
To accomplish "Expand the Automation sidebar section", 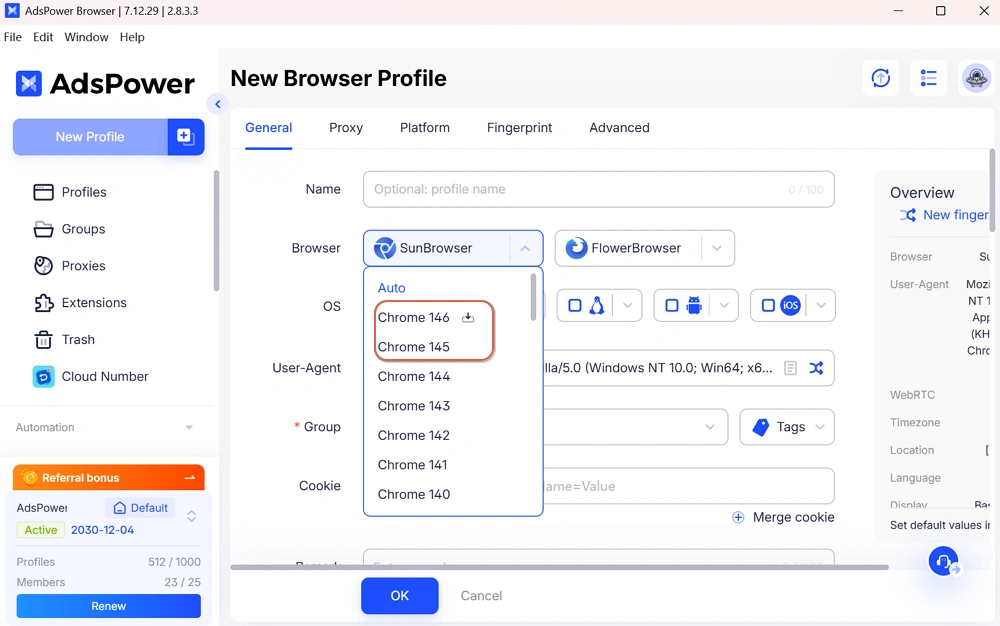I will tap(189, 428).
